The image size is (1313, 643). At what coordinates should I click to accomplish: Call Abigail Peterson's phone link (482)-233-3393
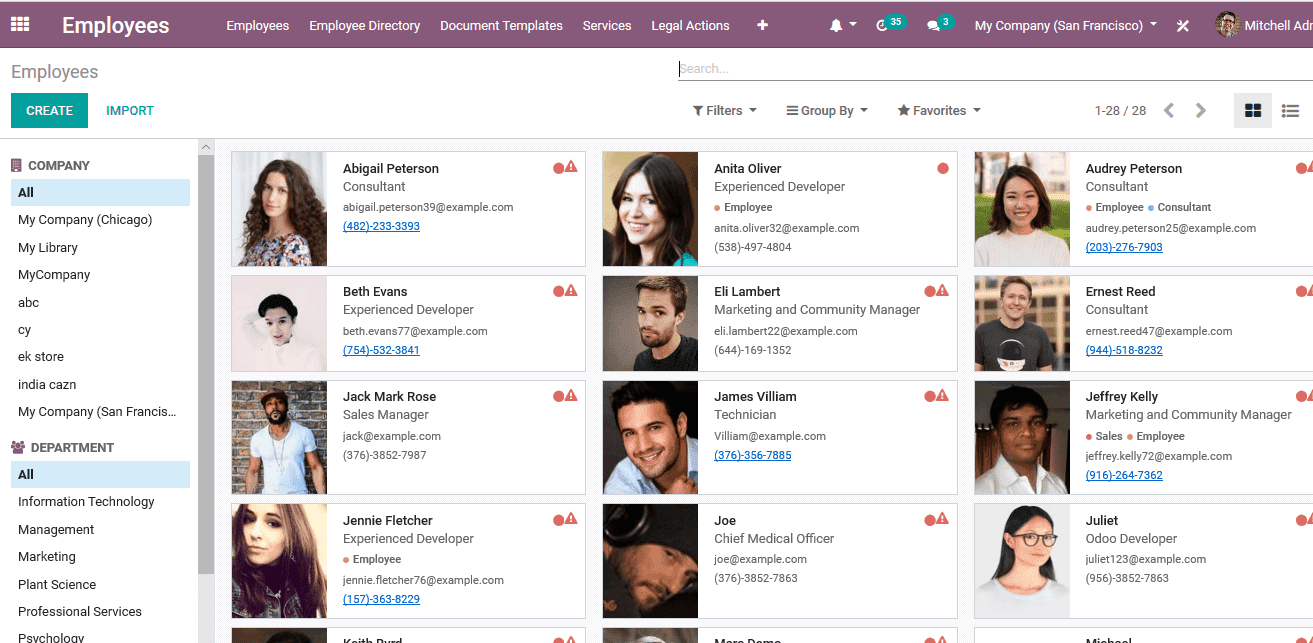[381, 226]
